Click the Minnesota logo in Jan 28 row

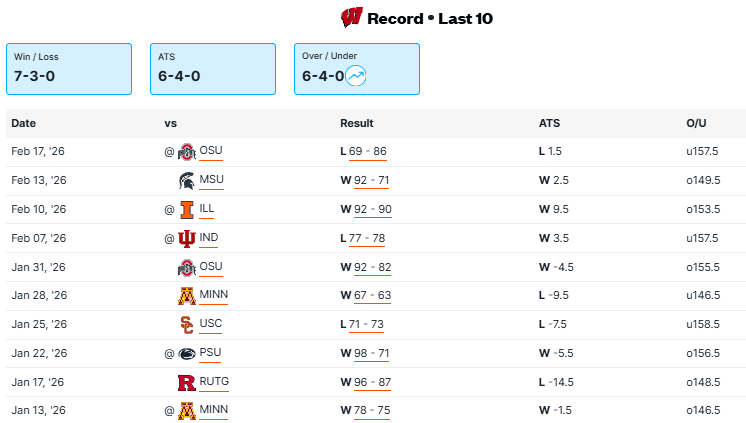pyautogui.click(x=186, y=297)
